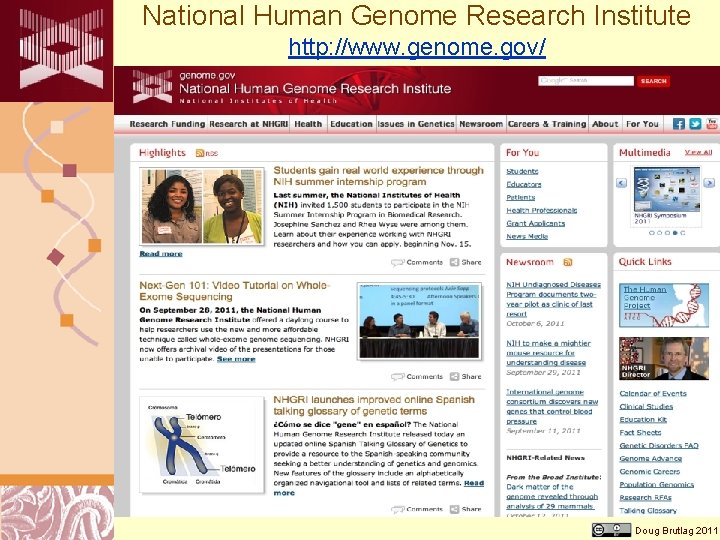Click inside the Google search field
This screenshot has height=540, width=720.
click(586, 81)
